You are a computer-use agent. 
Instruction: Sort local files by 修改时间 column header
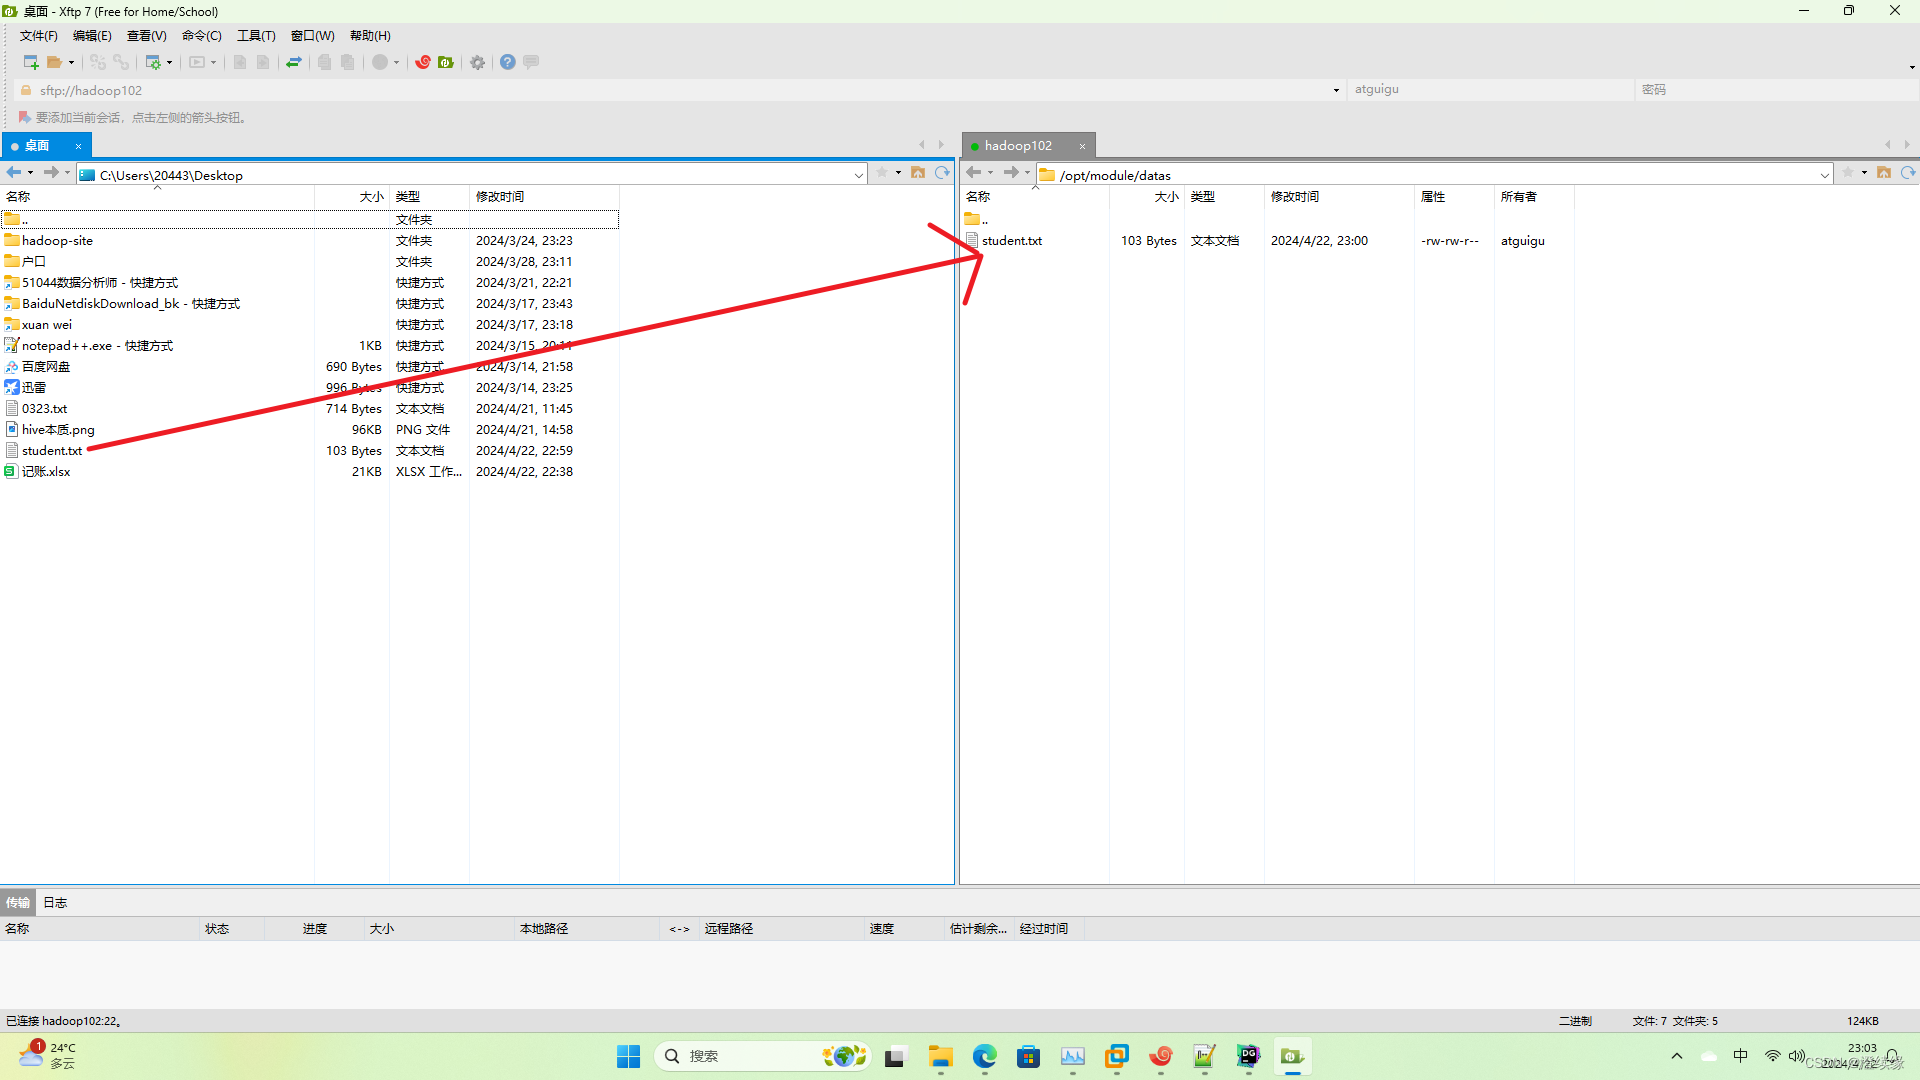[x=500, y=197]
